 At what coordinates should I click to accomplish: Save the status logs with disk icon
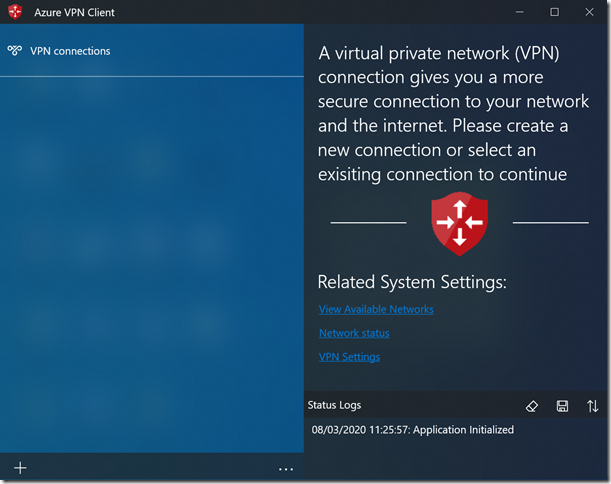tap(562, 406)
